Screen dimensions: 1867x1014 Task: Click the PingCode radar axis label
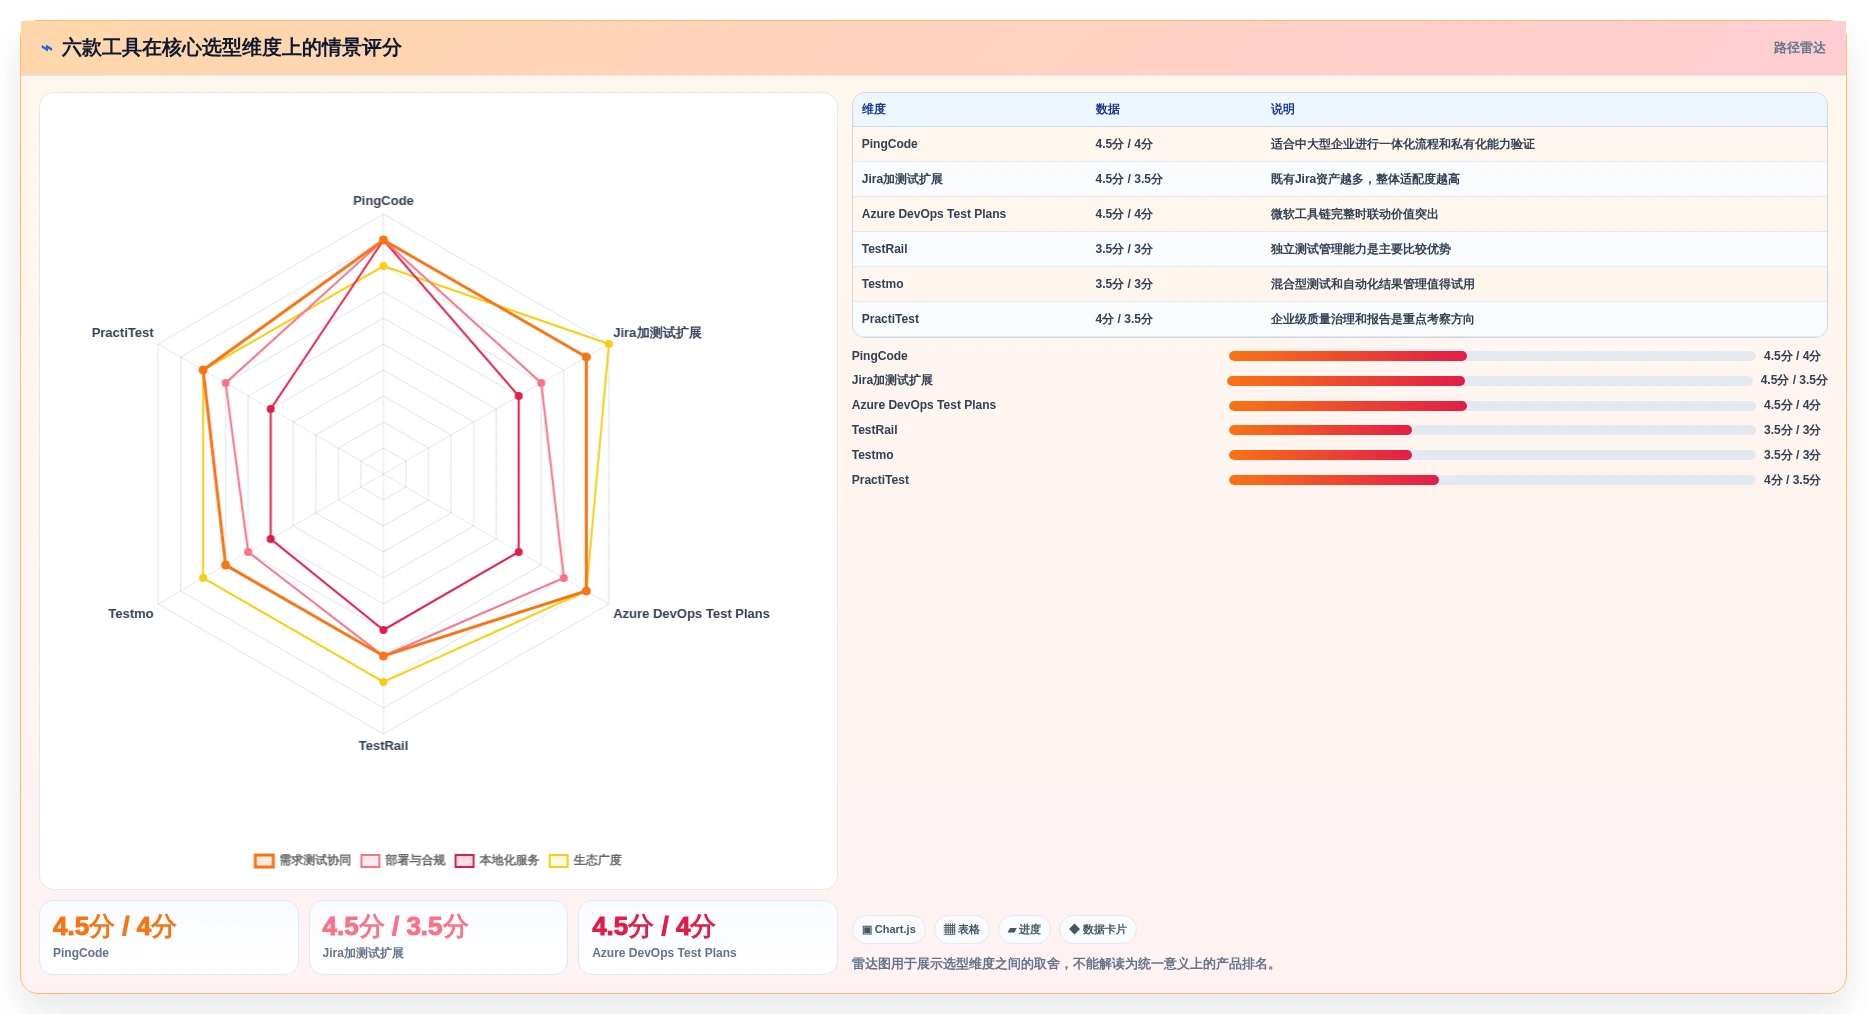pyautogui.click(x=383, y=201)
